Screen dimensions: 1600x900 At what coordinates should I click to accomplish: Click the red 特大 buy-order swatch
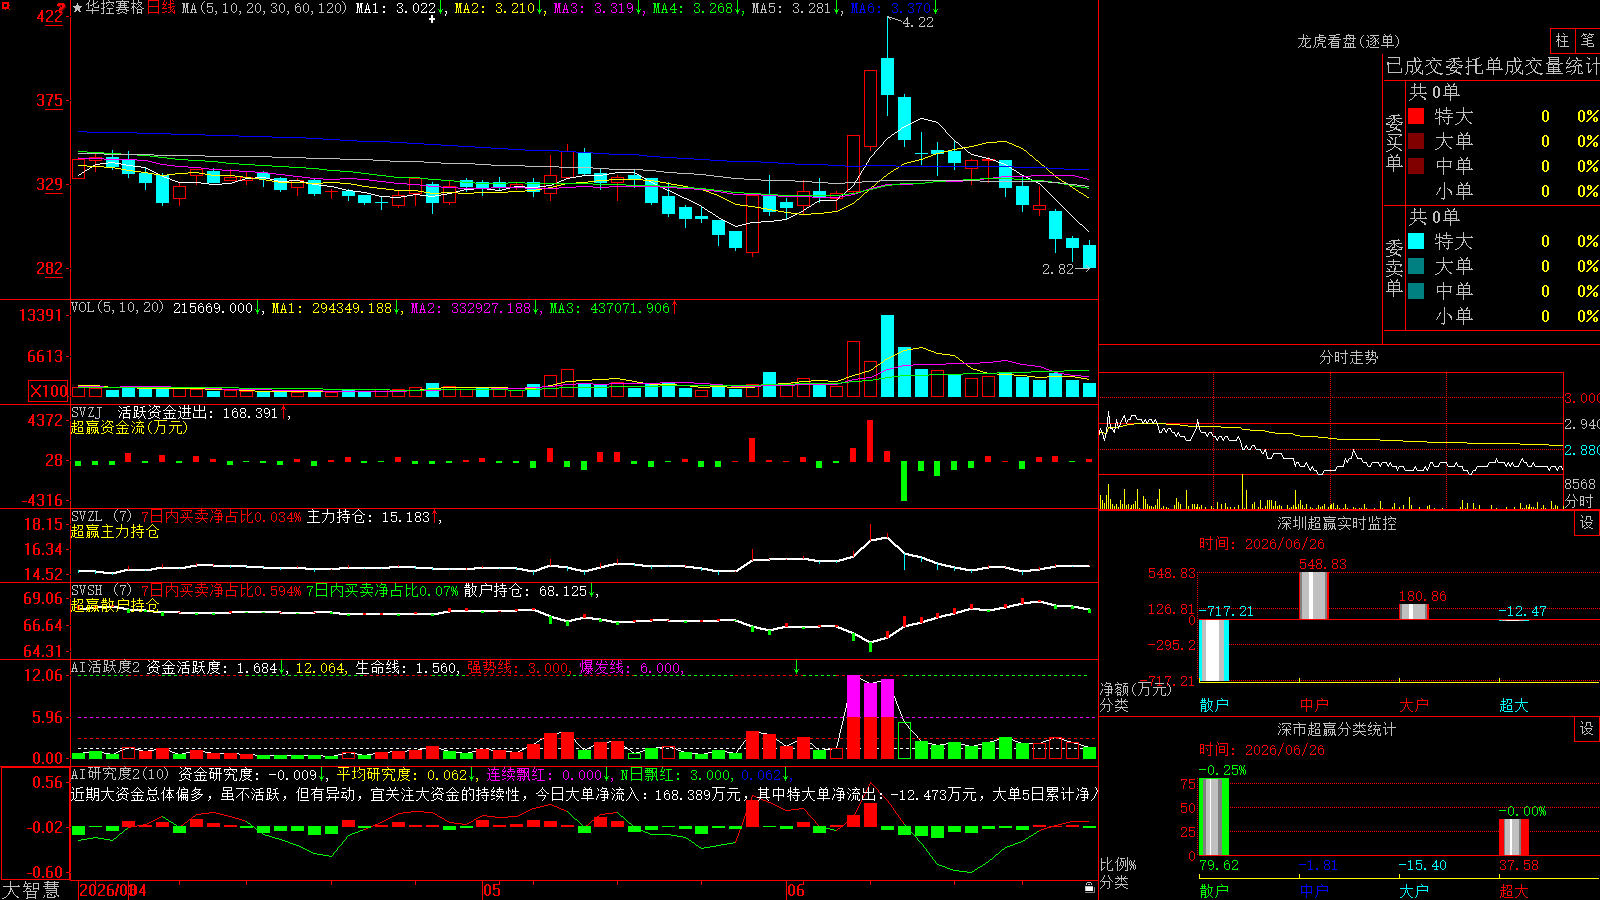1416,116
